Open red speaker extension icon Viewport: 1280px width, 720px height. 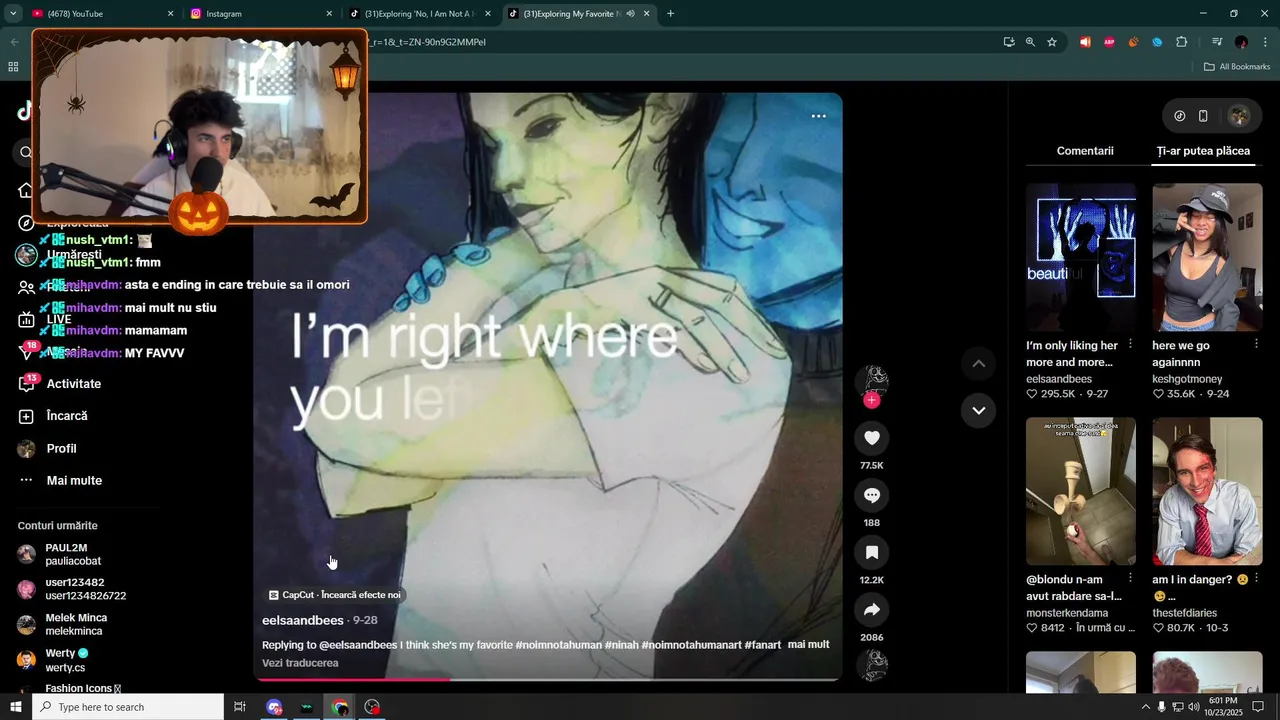[x=1085, y=42]
